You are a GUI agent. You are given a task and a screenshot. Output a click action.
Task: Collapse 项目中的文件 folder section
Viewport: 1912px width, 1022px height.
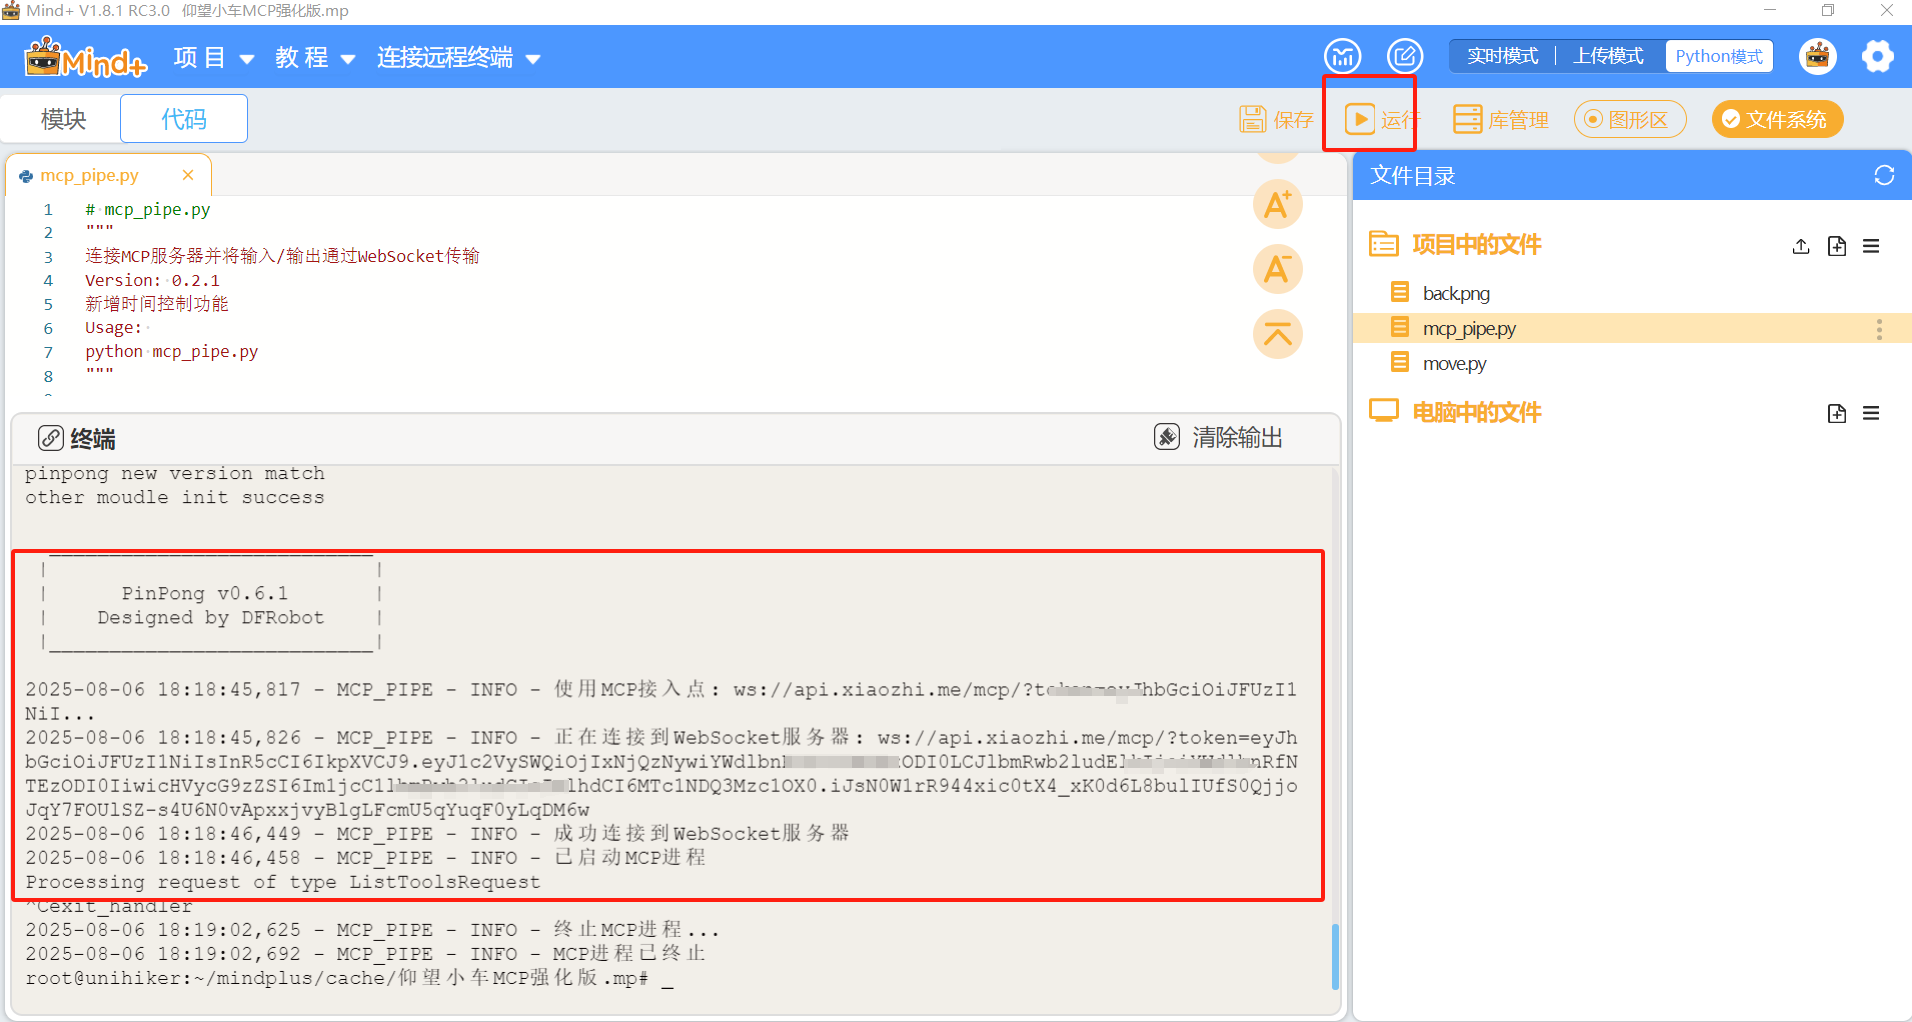1455,244
